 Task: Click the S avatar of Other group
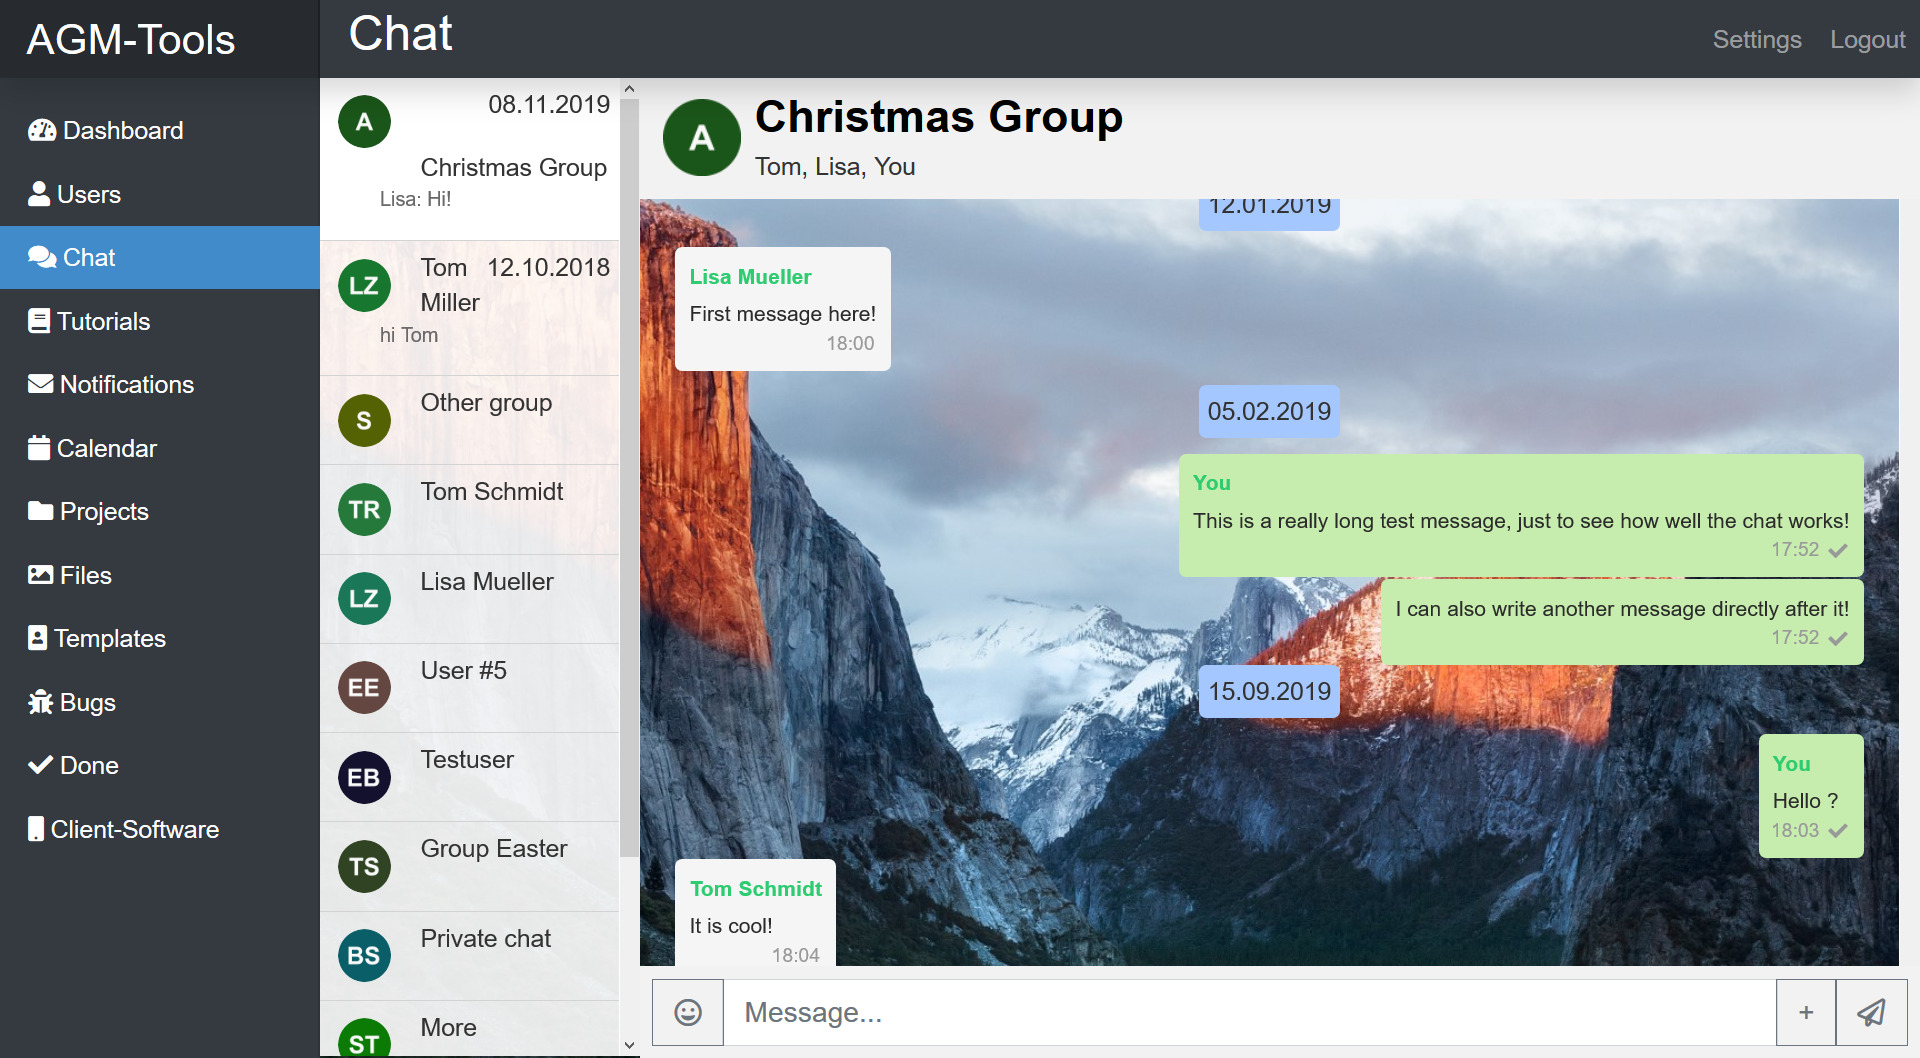point(364,421)
